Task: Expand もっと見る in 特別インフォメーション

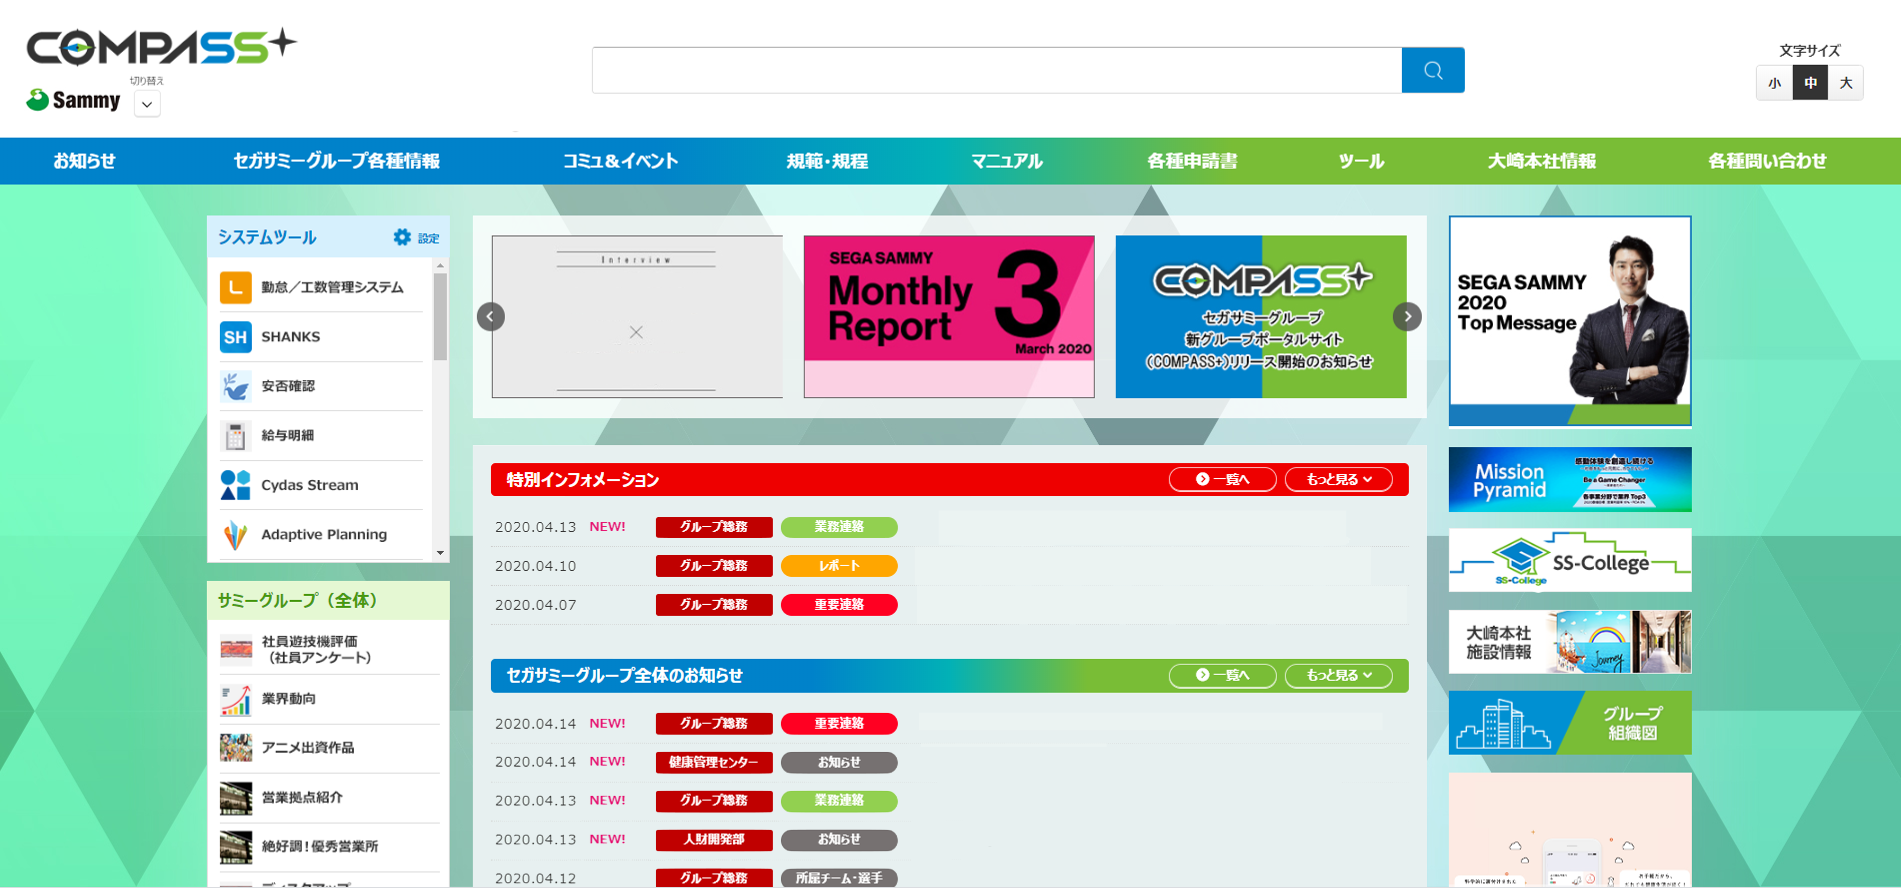Action: pyautogui.click(x=1338, y=480)
